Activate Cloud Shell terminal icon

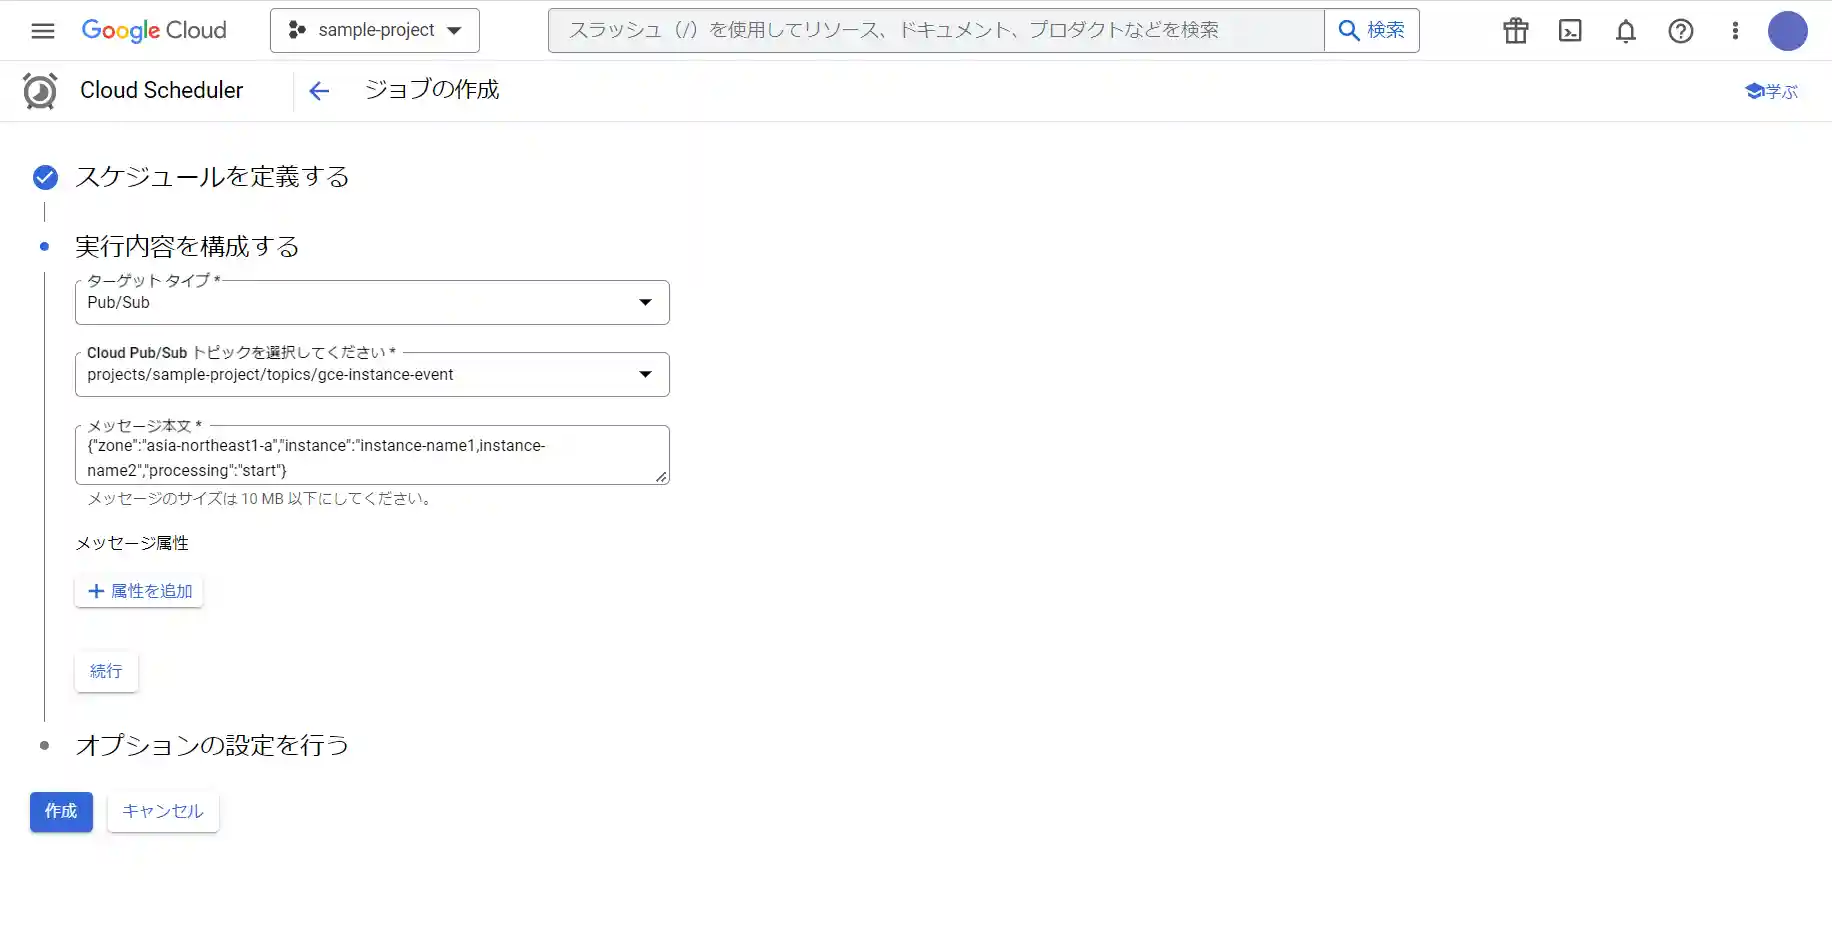(x=1571, y=31)
